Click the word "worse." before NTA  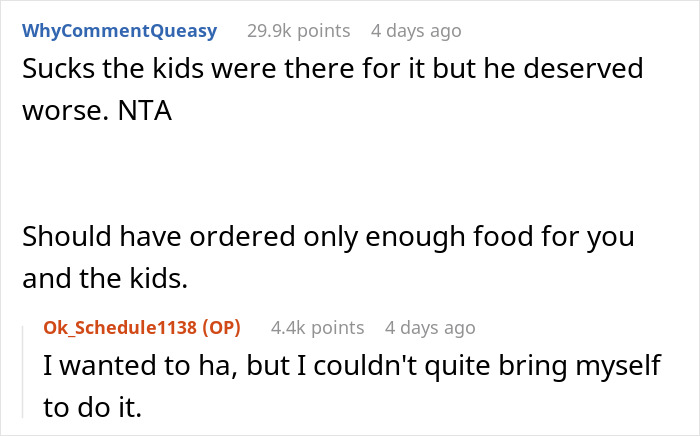pos(66,111)
